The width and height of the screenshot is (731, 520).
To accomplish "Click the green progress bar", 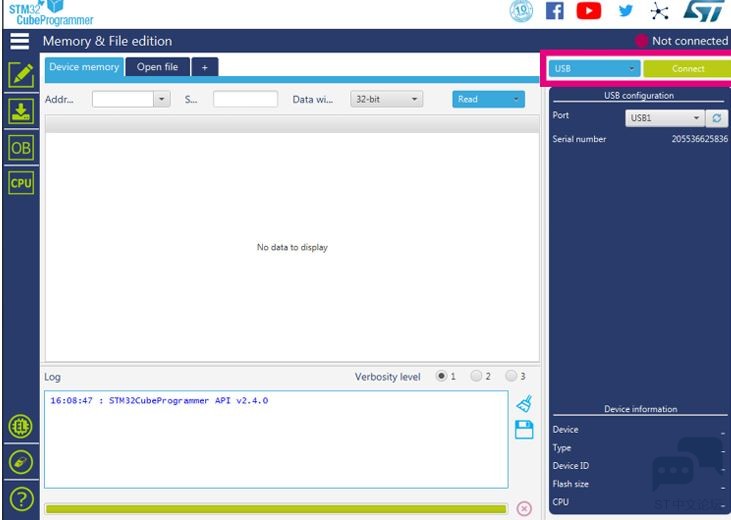I will pos(276,508).
